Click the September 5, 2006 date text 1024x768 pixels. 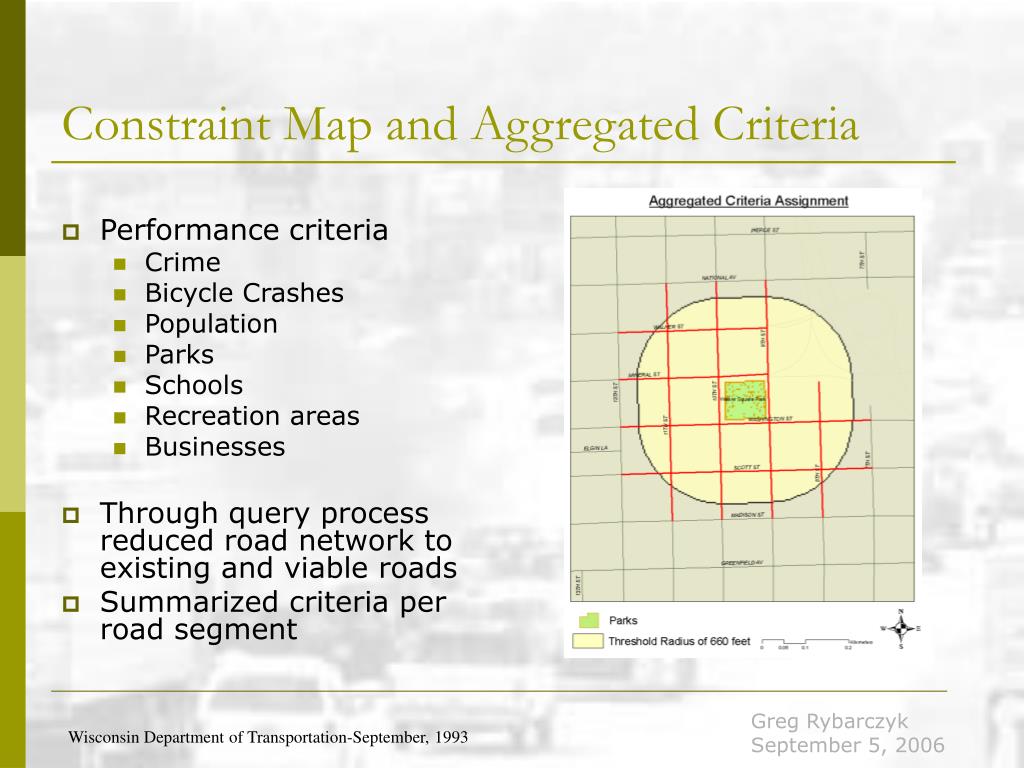(x=847, y=746)
